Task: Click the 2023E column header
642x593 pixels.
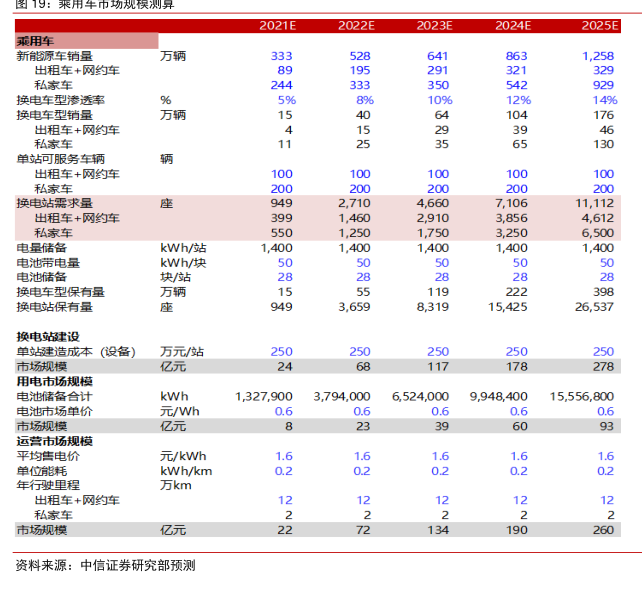Action: [436, 24]
